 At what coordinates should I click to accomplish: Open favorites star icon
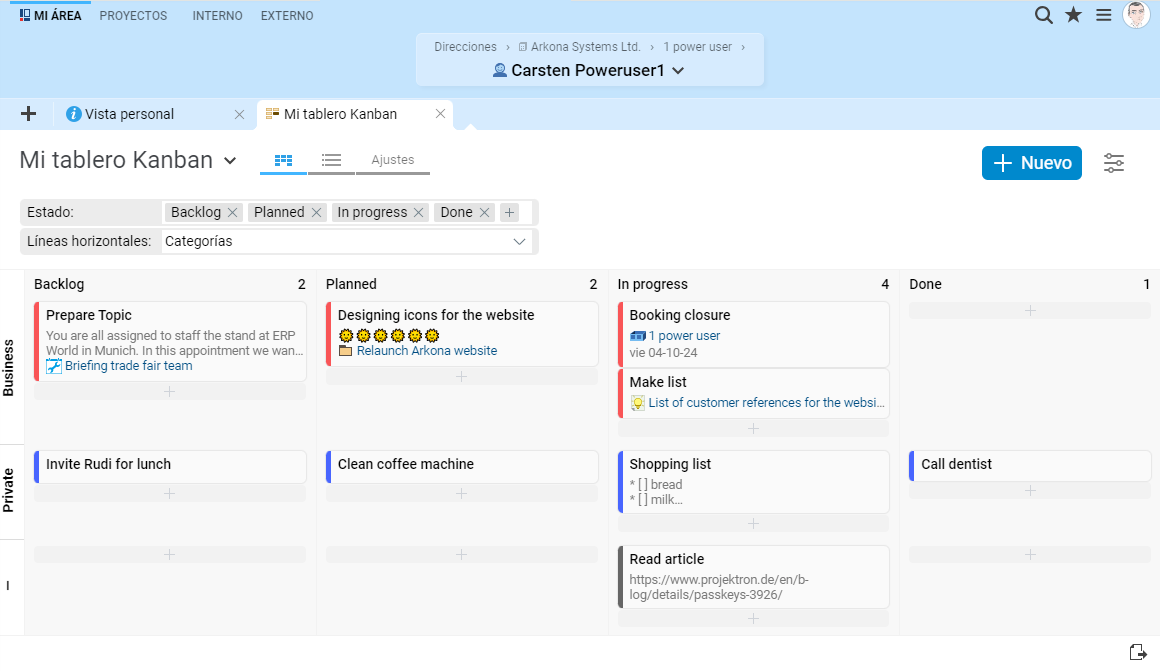[x=1073, y=15]
